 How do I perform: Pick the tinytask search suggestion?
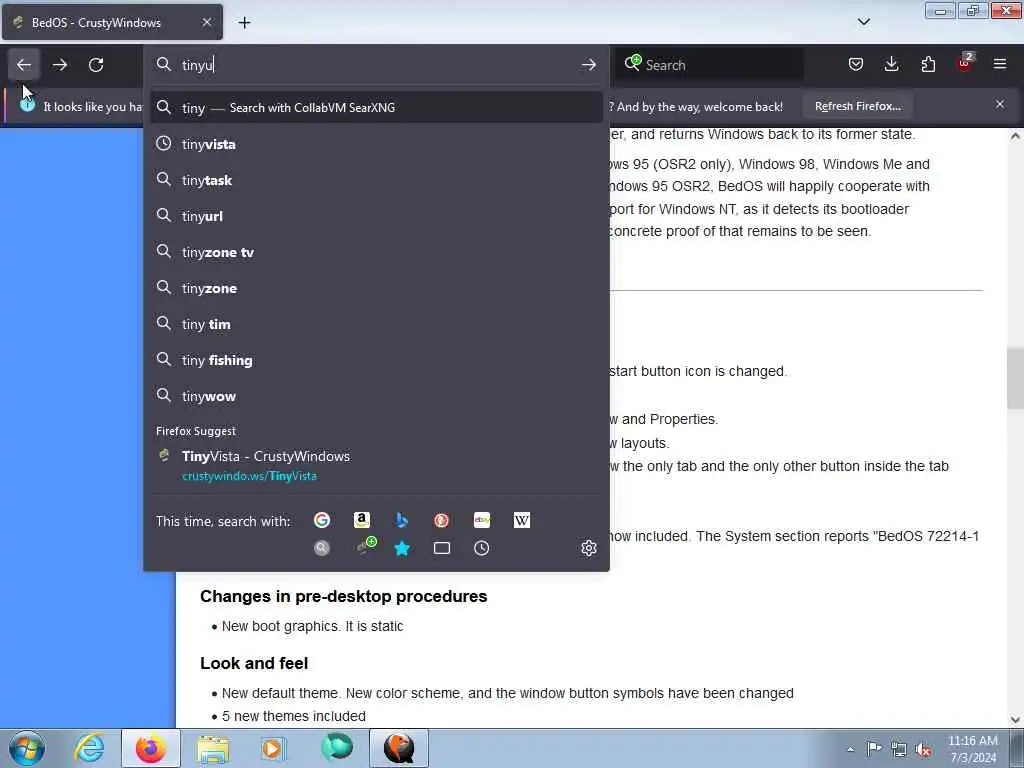point(376,180)
